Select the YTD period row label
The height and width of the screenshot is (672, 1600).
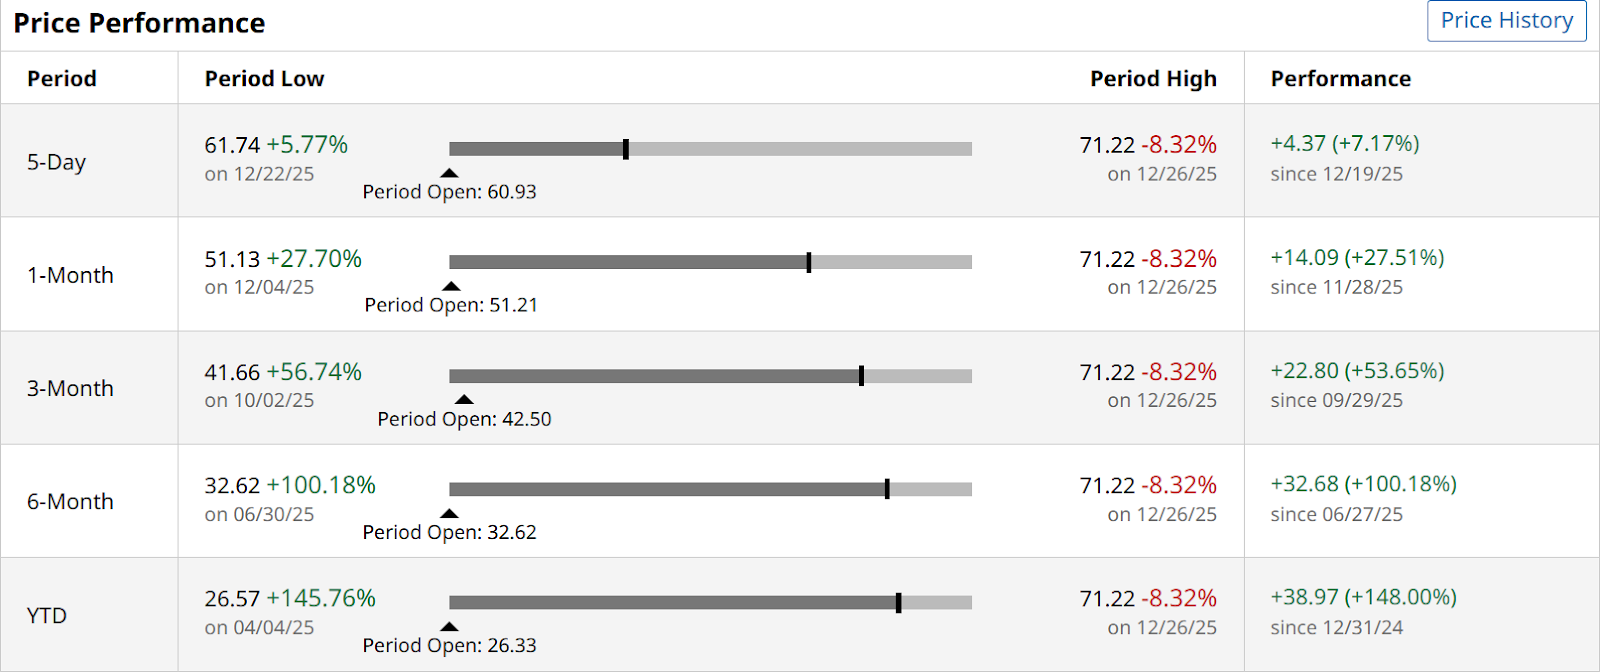(47, 616)
